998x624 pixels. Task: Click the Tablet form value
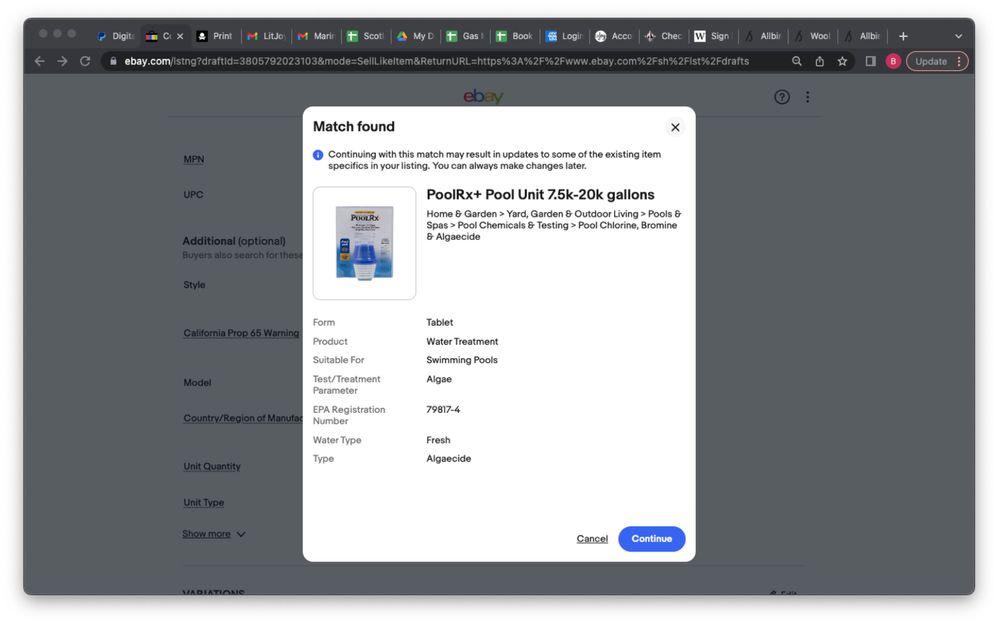(x=440, y=323)
